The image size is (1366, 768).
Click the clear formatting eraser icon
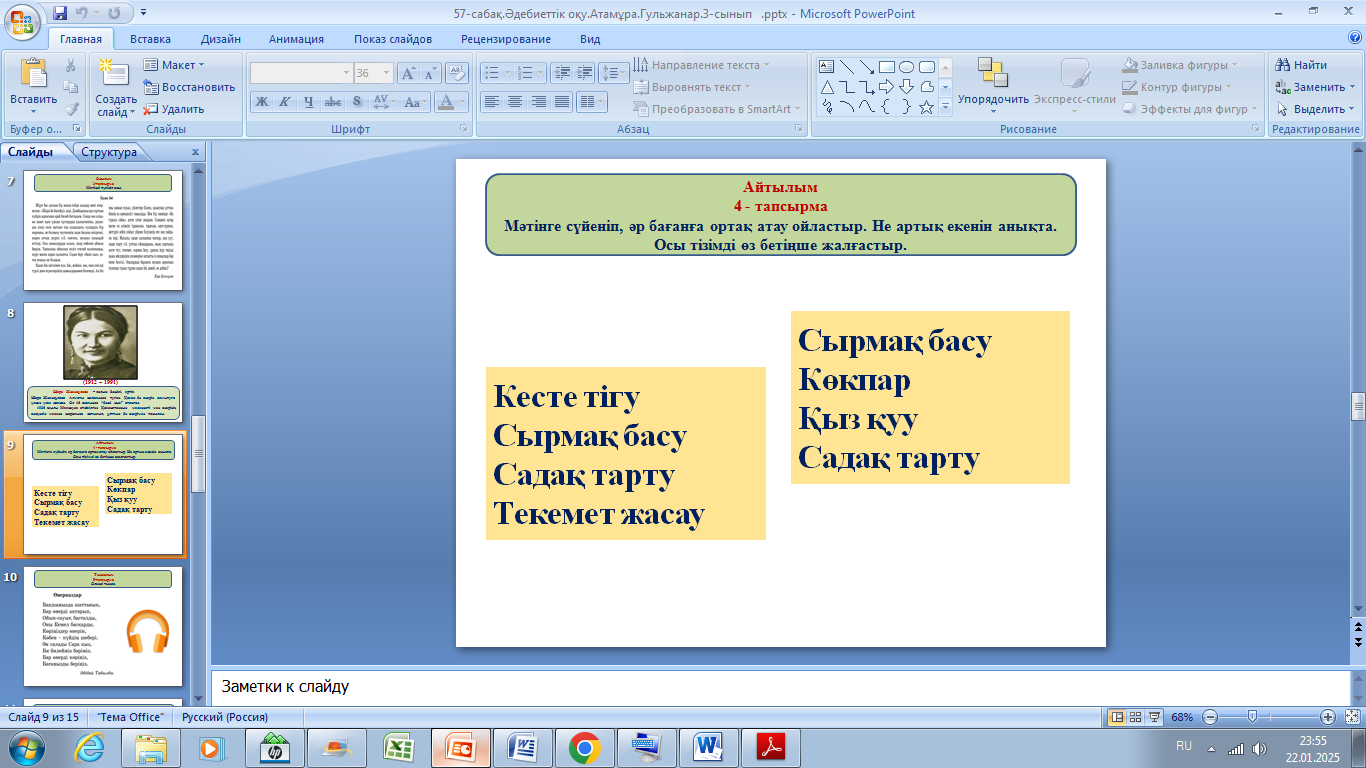point(457,72)
